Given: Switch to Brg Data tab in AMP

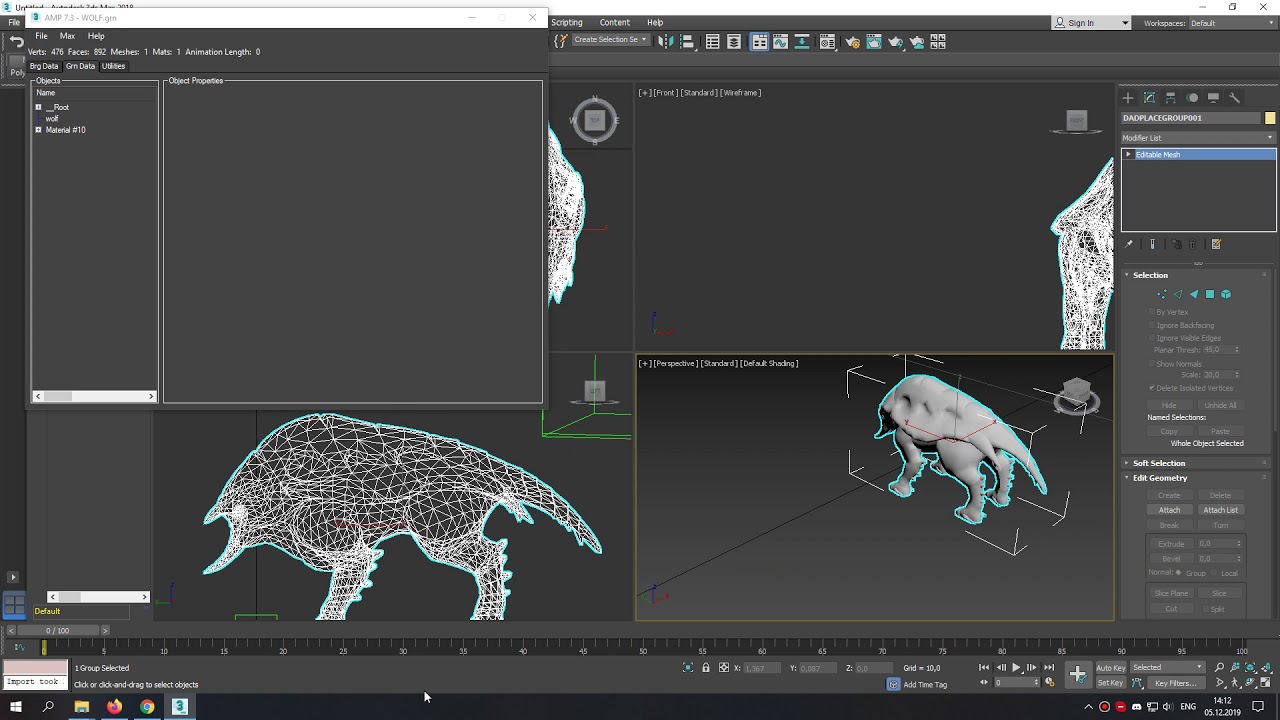Looking at the screenshot, I should tap(44, 66).
